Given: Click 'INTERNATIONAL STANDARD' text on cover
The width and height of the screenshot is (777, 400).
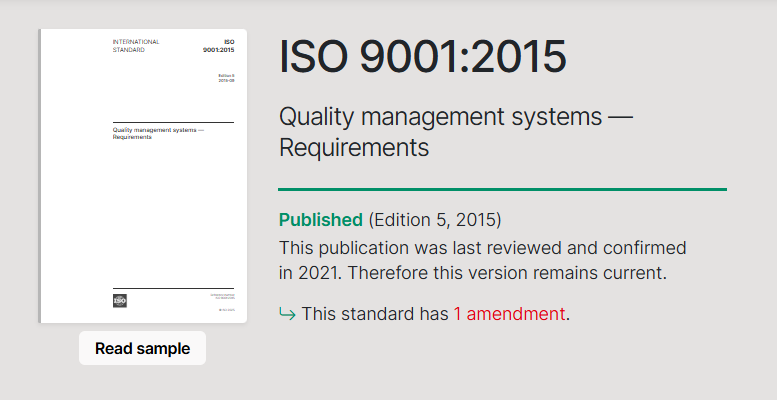Looking at the screenshot, I should pyautogui.click(x=136, y=46).
